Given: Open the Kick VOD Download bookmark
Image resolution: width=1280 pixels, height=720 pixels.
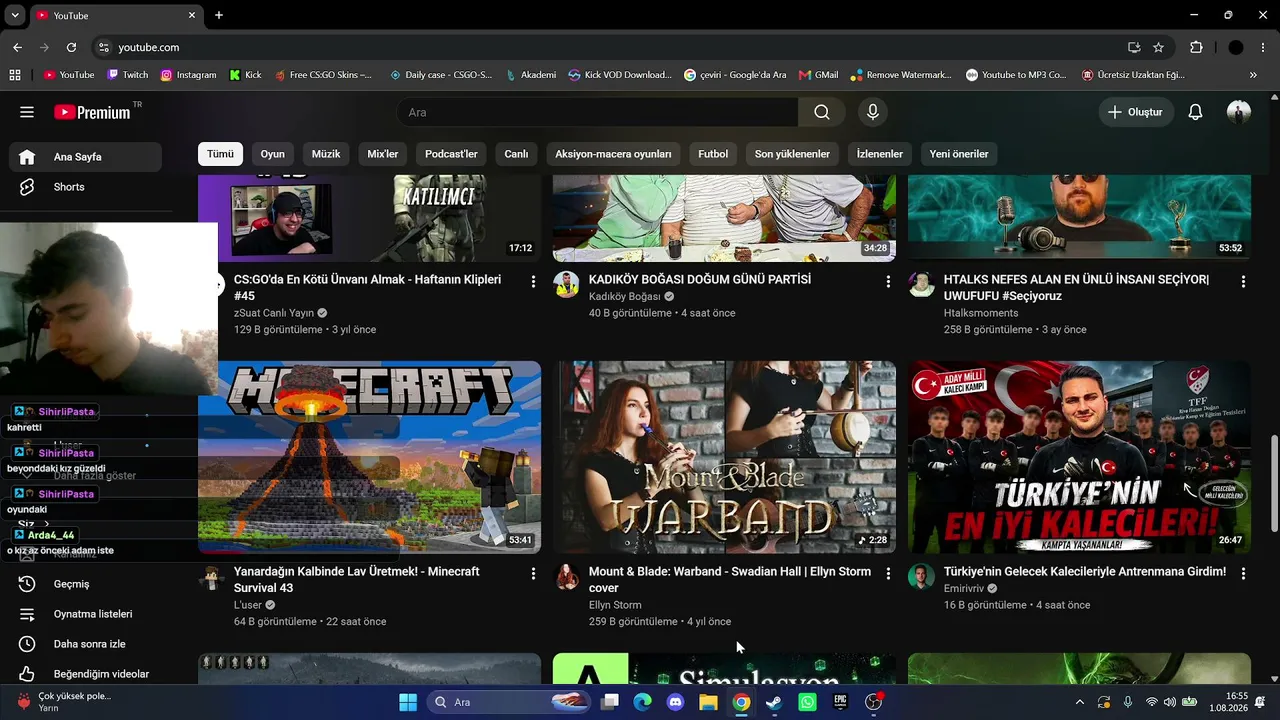Looking at the screenshot, I should pyautogui.click(x=620, y=75).
